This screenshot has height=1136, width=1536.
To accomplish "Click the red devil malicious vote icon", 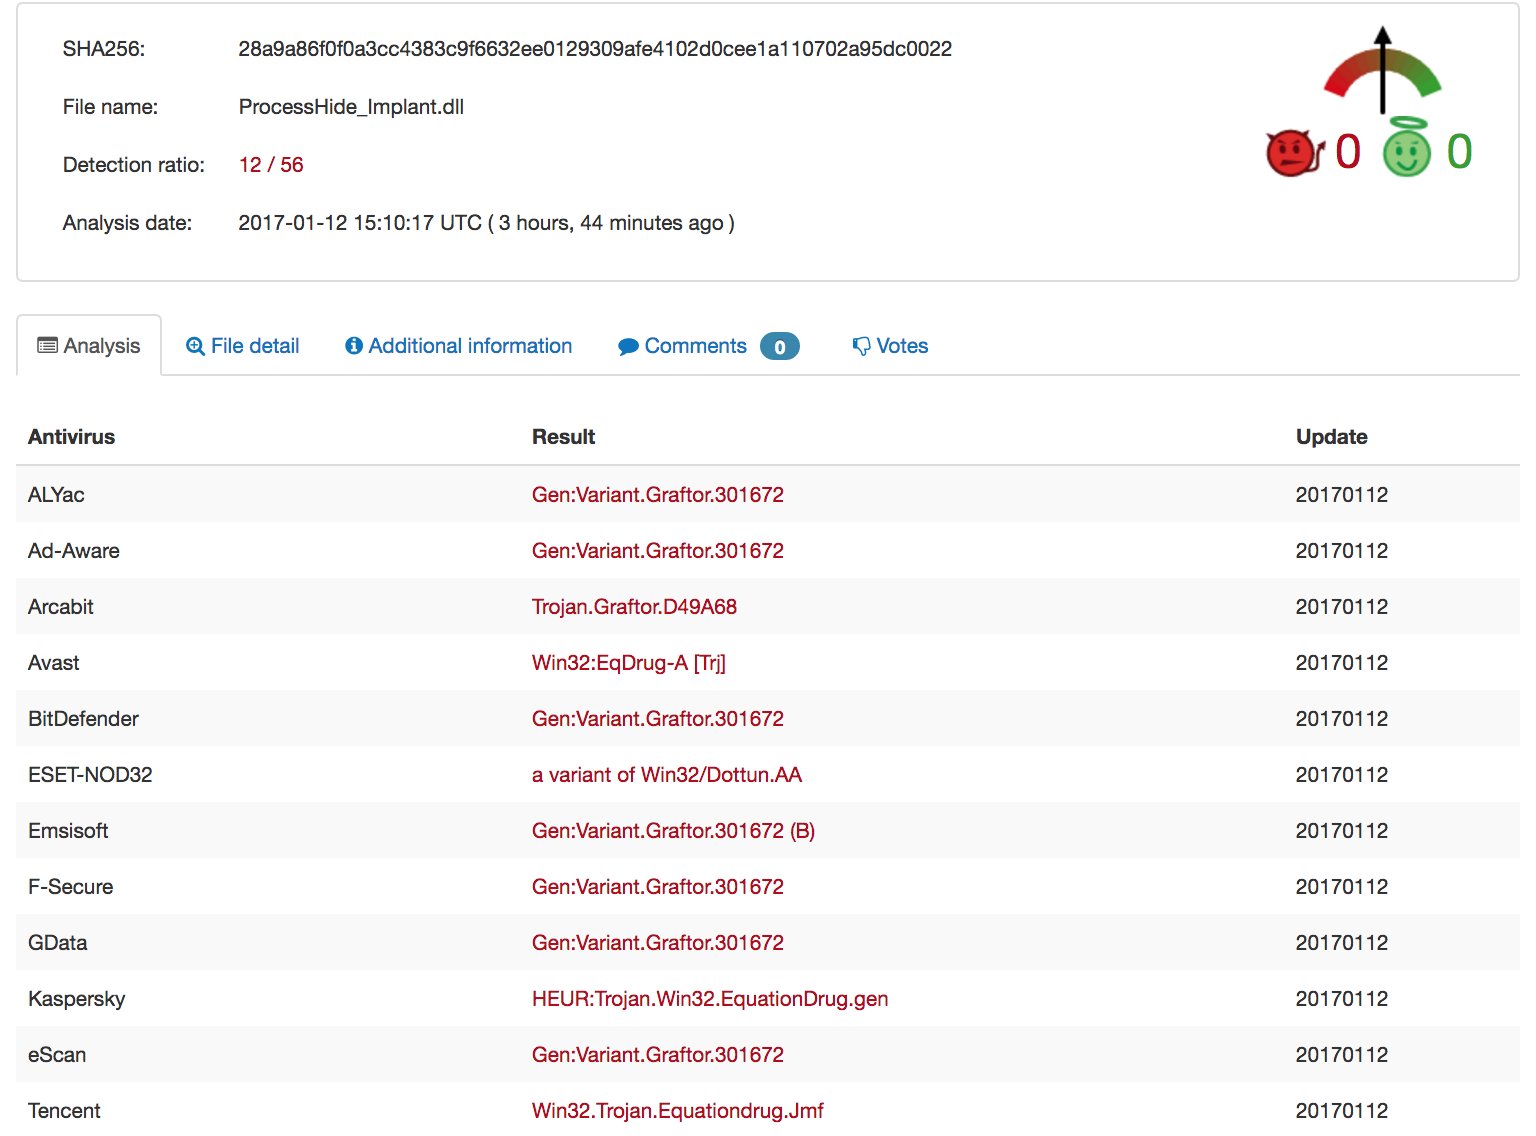I will 1293,153.
